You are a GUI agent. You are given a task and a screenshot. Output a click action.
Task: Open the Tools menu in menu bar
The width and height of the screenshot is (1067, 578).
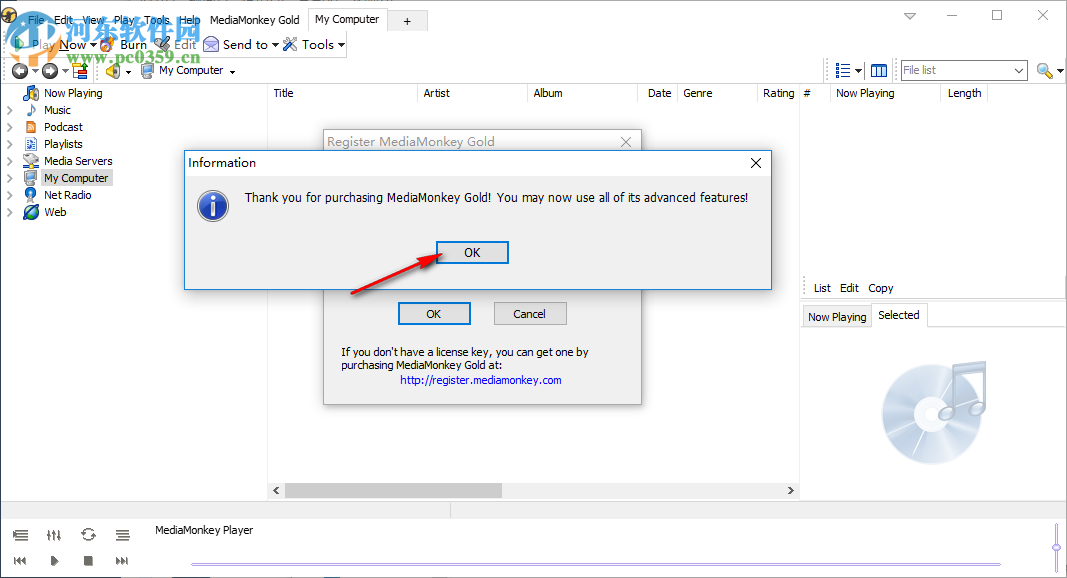point(157,20)
